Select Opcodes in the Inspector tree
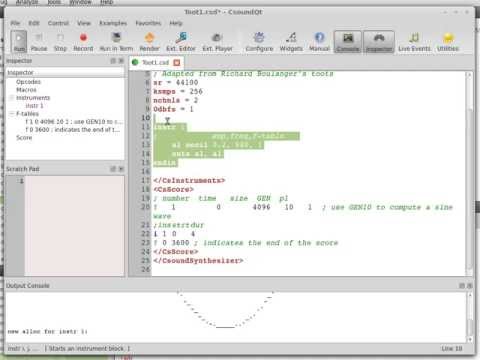This screenshot has height=360, width=480. pos(28,82)
